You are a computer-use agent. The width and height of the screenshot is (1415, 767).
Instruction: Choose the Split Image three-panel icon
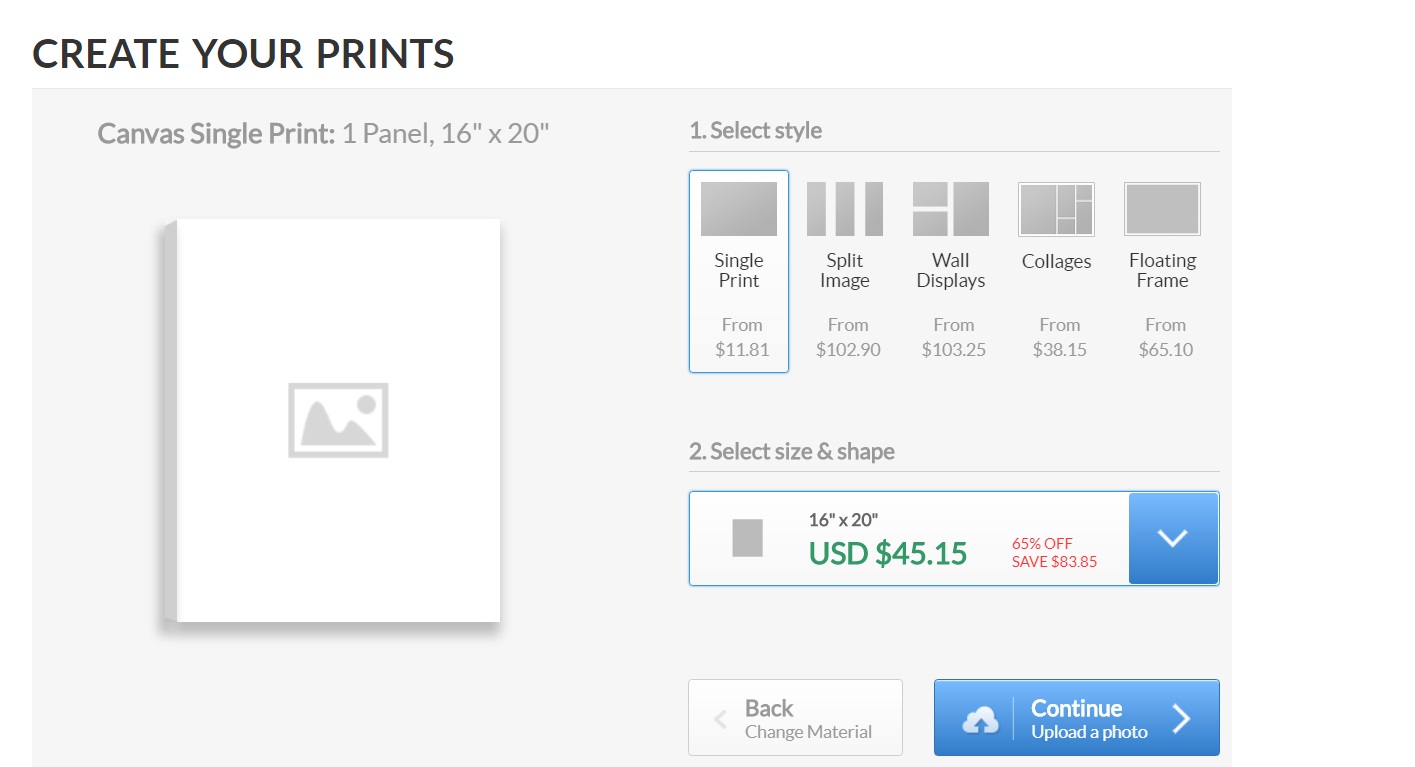[845, 209]
